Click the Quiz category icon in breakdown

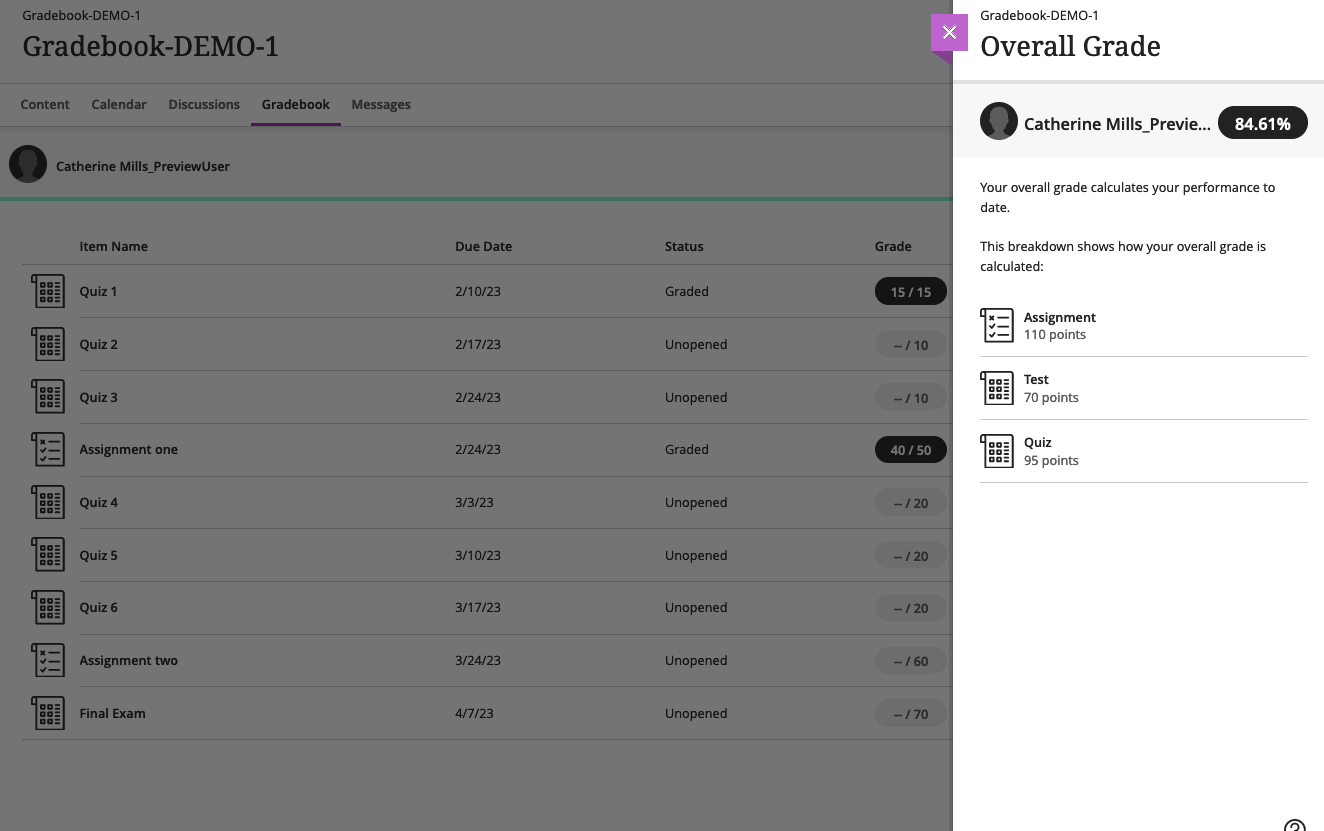pos(997,451)
